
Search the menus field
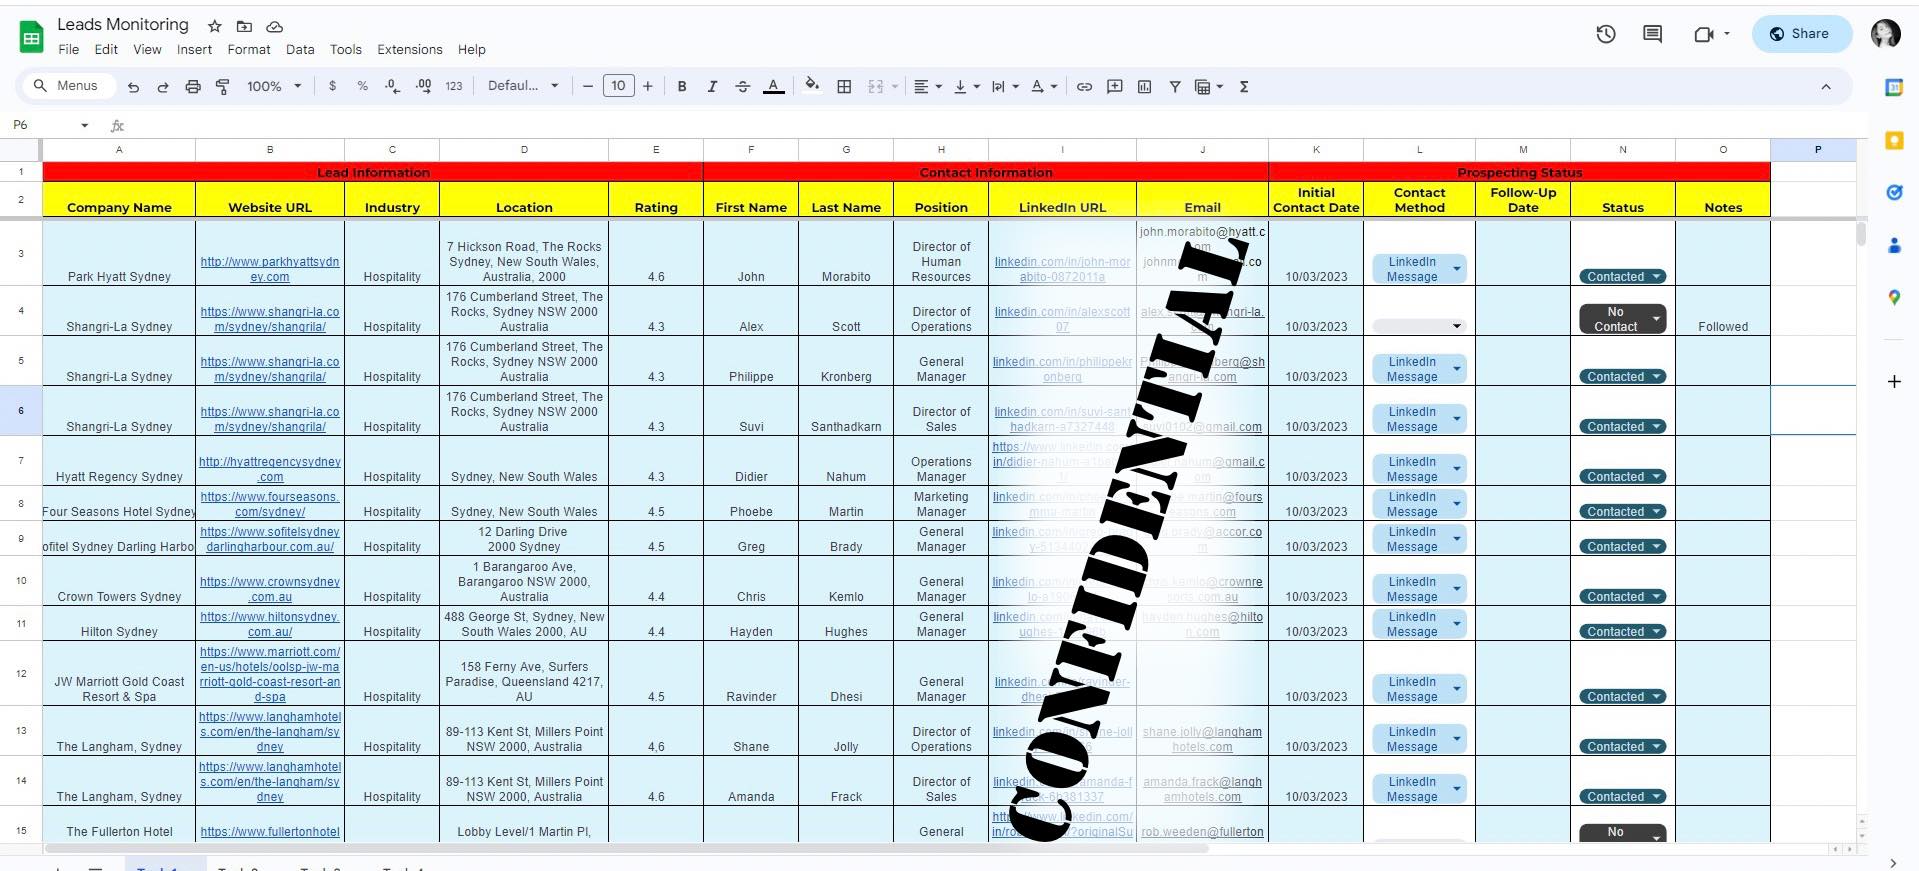click(x=68, y=86)
